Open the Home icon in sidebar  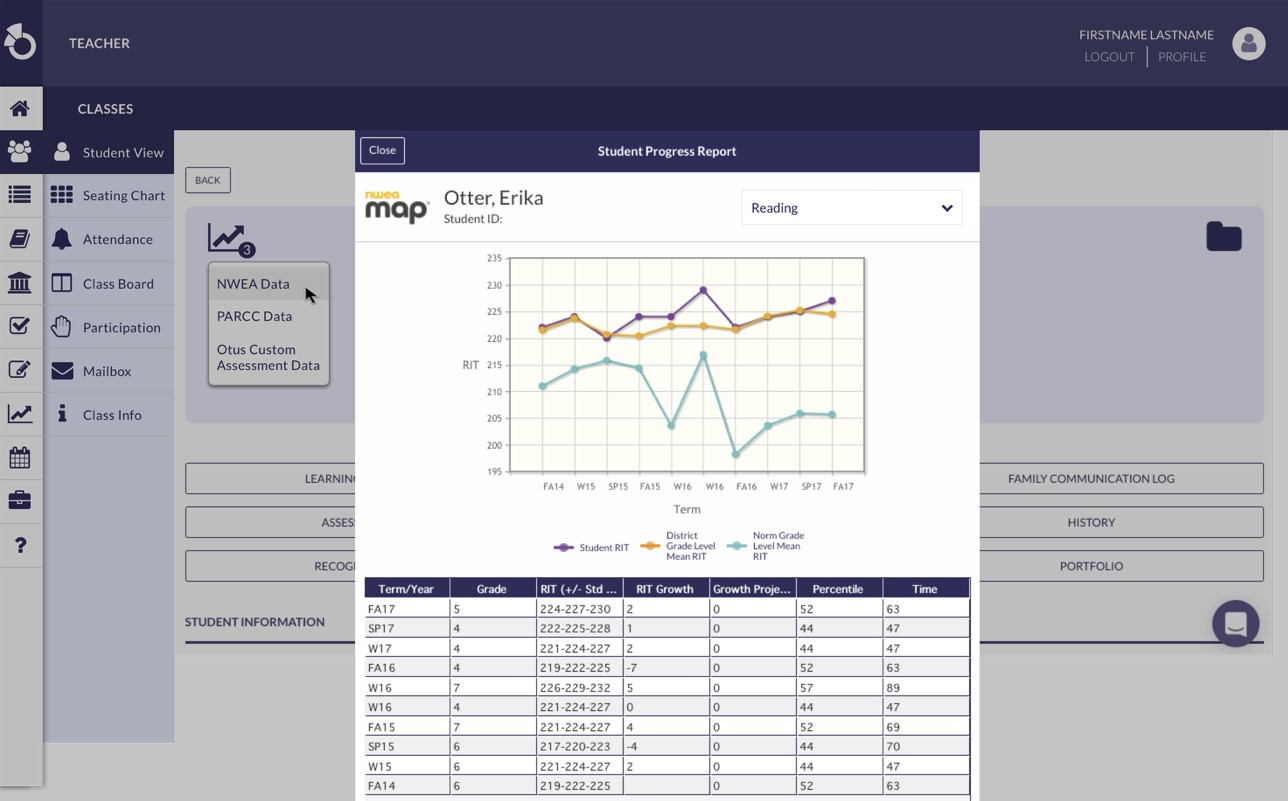pyautogui.click(x=20, y=108)
